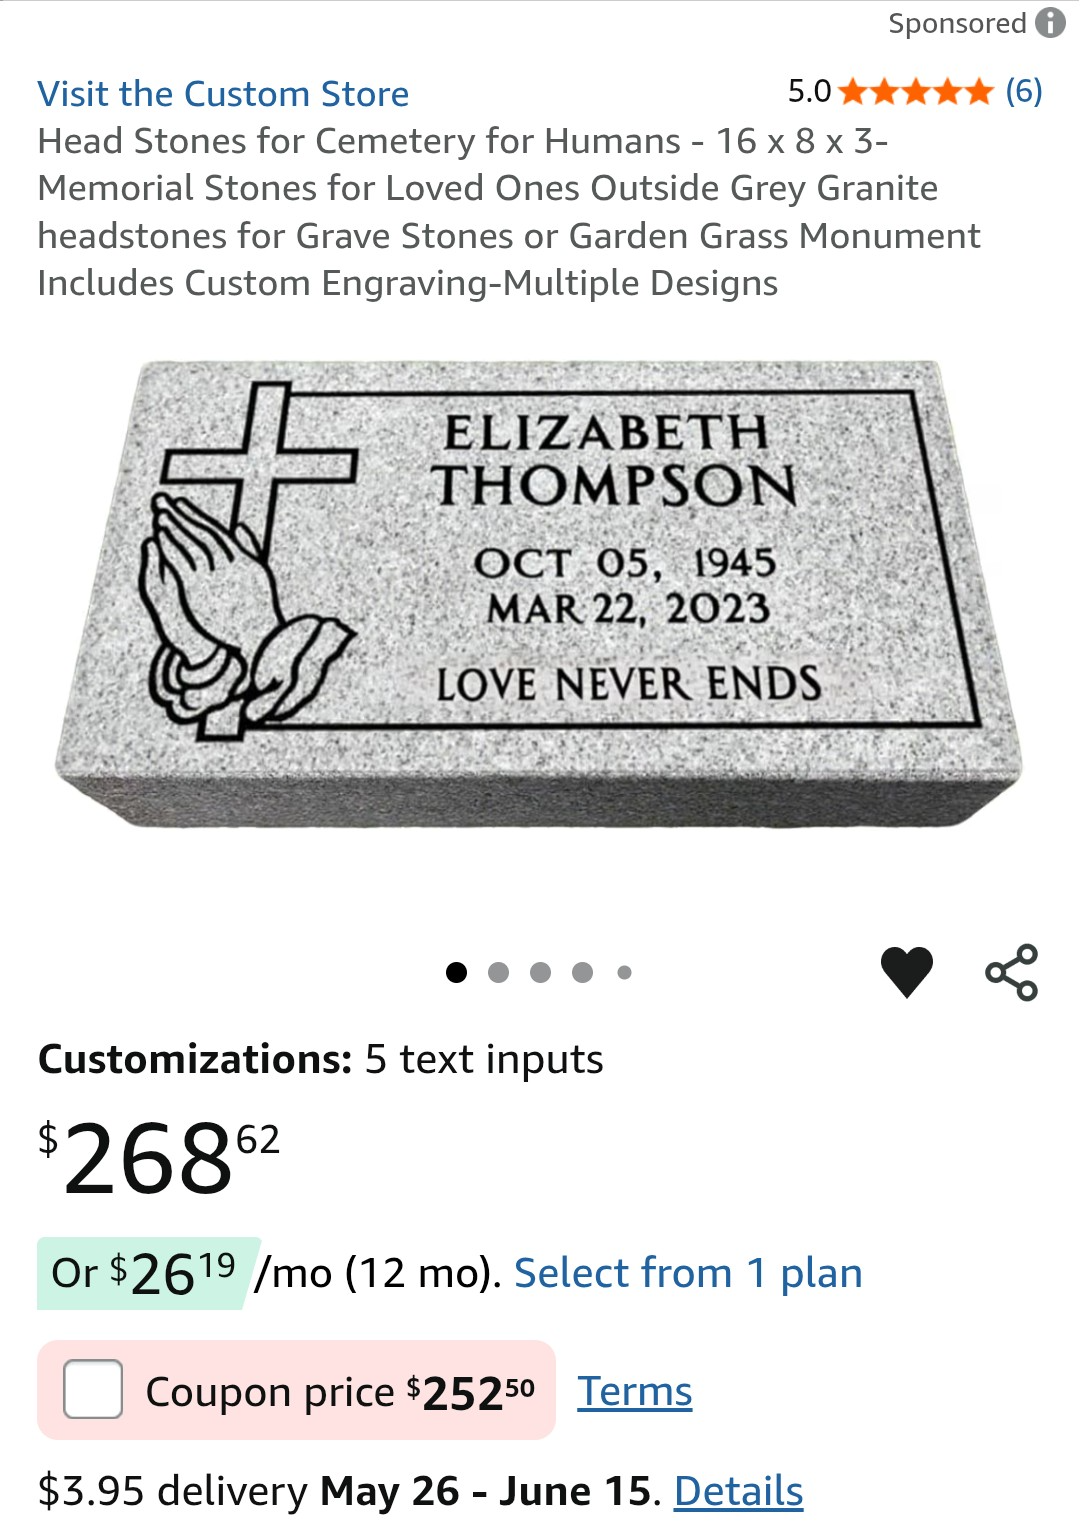Jump to third image carousel dot
The height and width of the screenshot is (1540, 1080).
(541, 972)
